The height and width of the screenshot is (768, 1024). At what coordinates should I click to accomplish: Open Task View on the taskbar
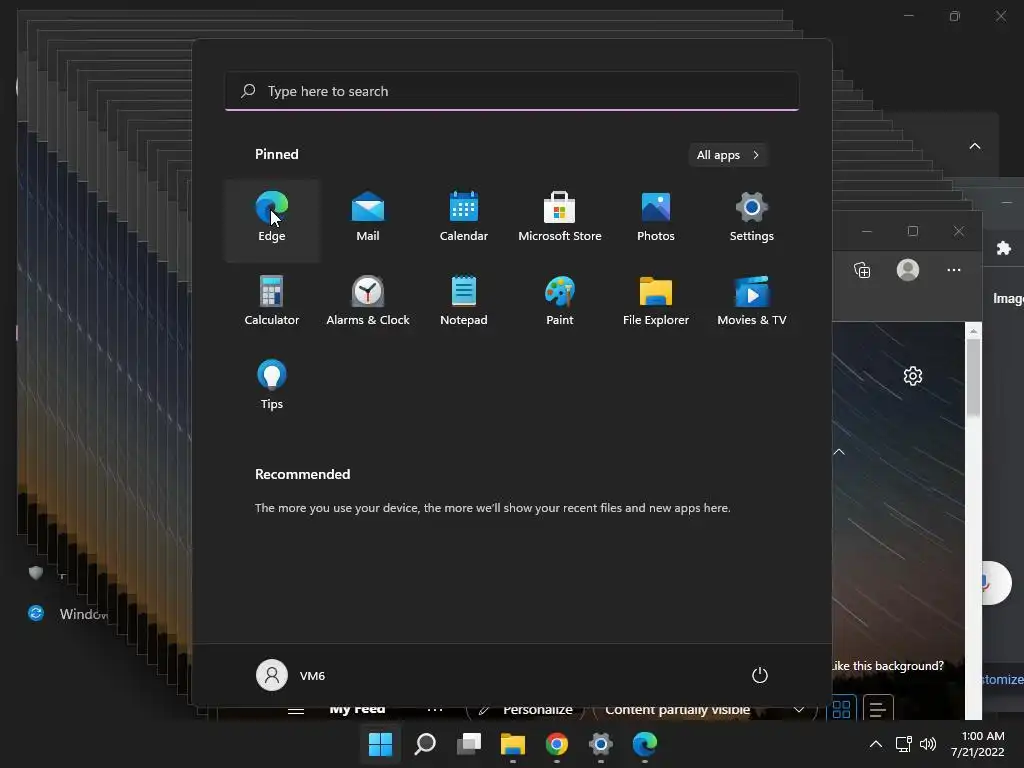pyautogui.click(x=469, y=744)
